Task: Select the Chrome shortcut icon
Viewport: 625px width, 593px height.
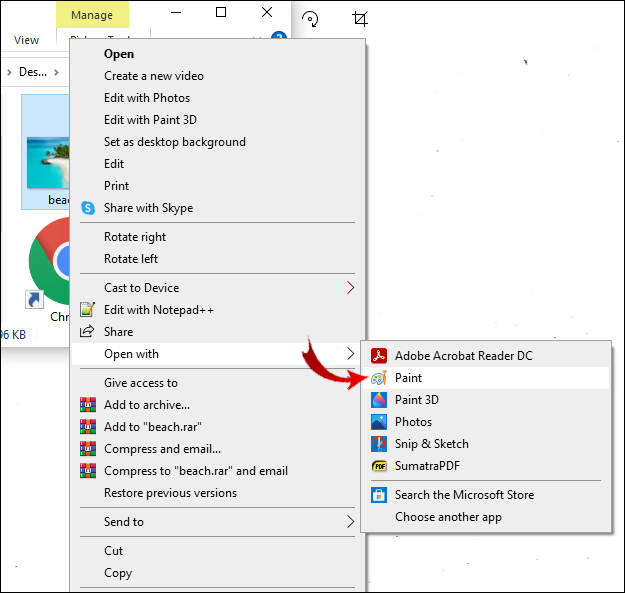Action: tap(49, 261)
